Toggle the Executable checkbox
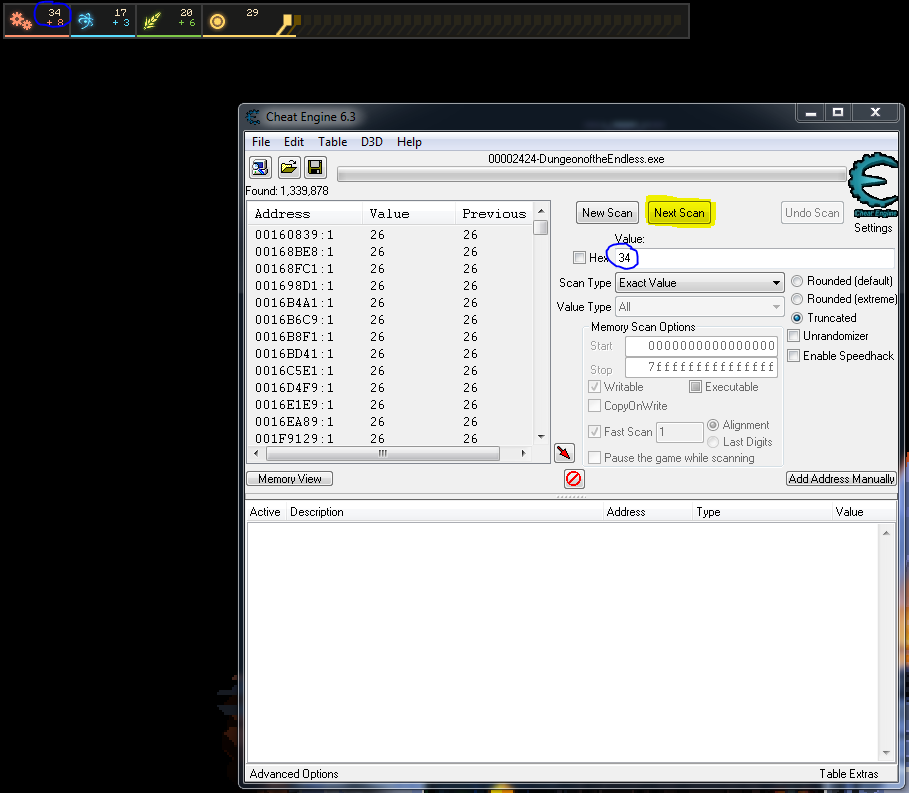Viewport: 909px width, 793px height. coord(696,387)
